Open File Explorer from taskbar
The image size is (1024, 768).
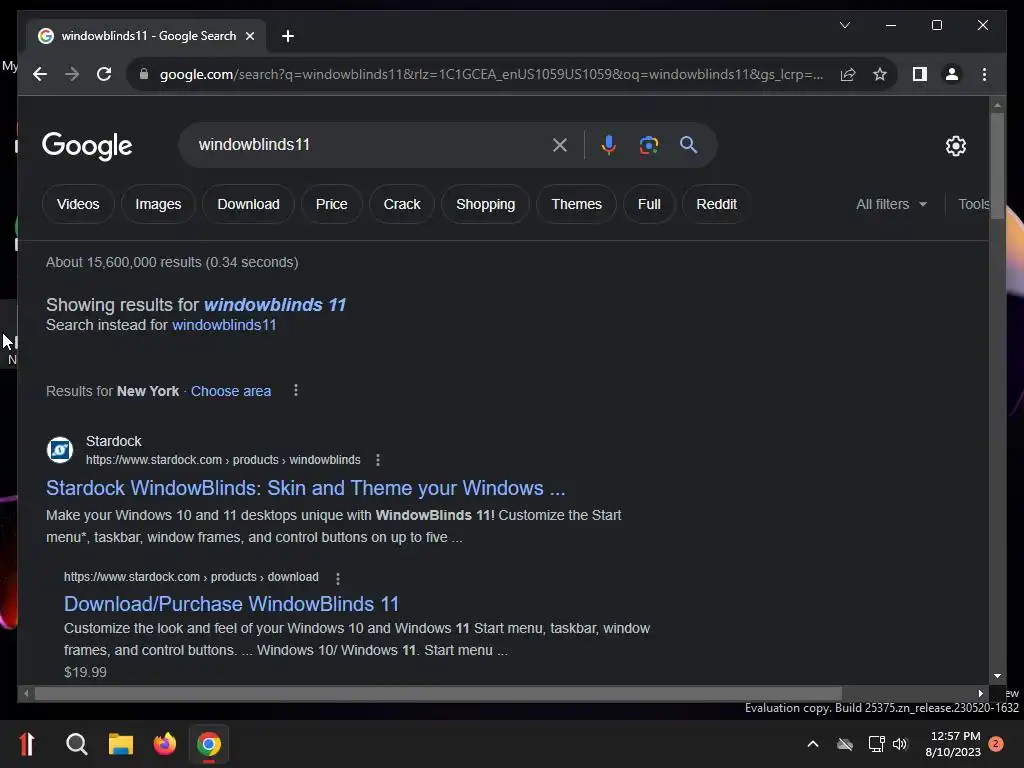pyautogui.click(x=121, y=744)
